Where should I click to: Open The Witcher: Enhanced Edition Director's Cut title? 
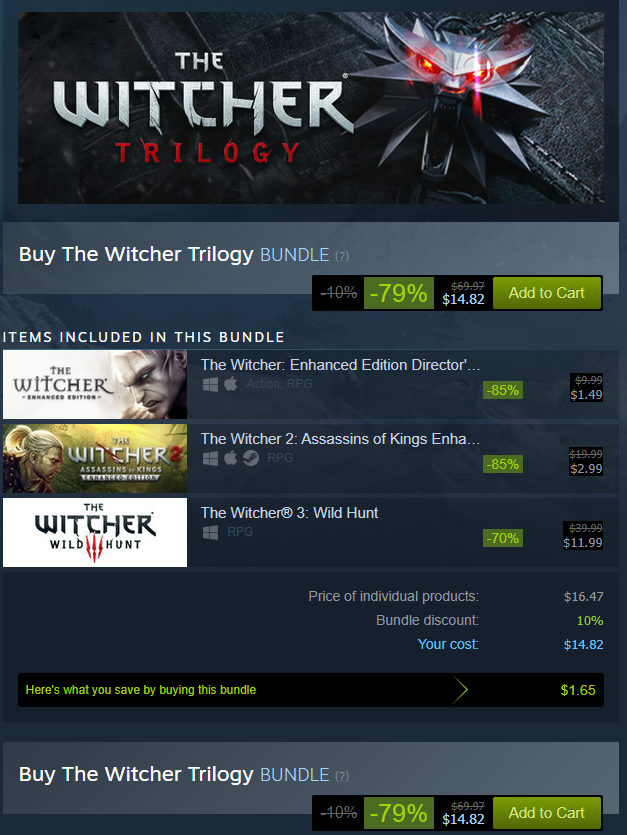tap(340, 365)
